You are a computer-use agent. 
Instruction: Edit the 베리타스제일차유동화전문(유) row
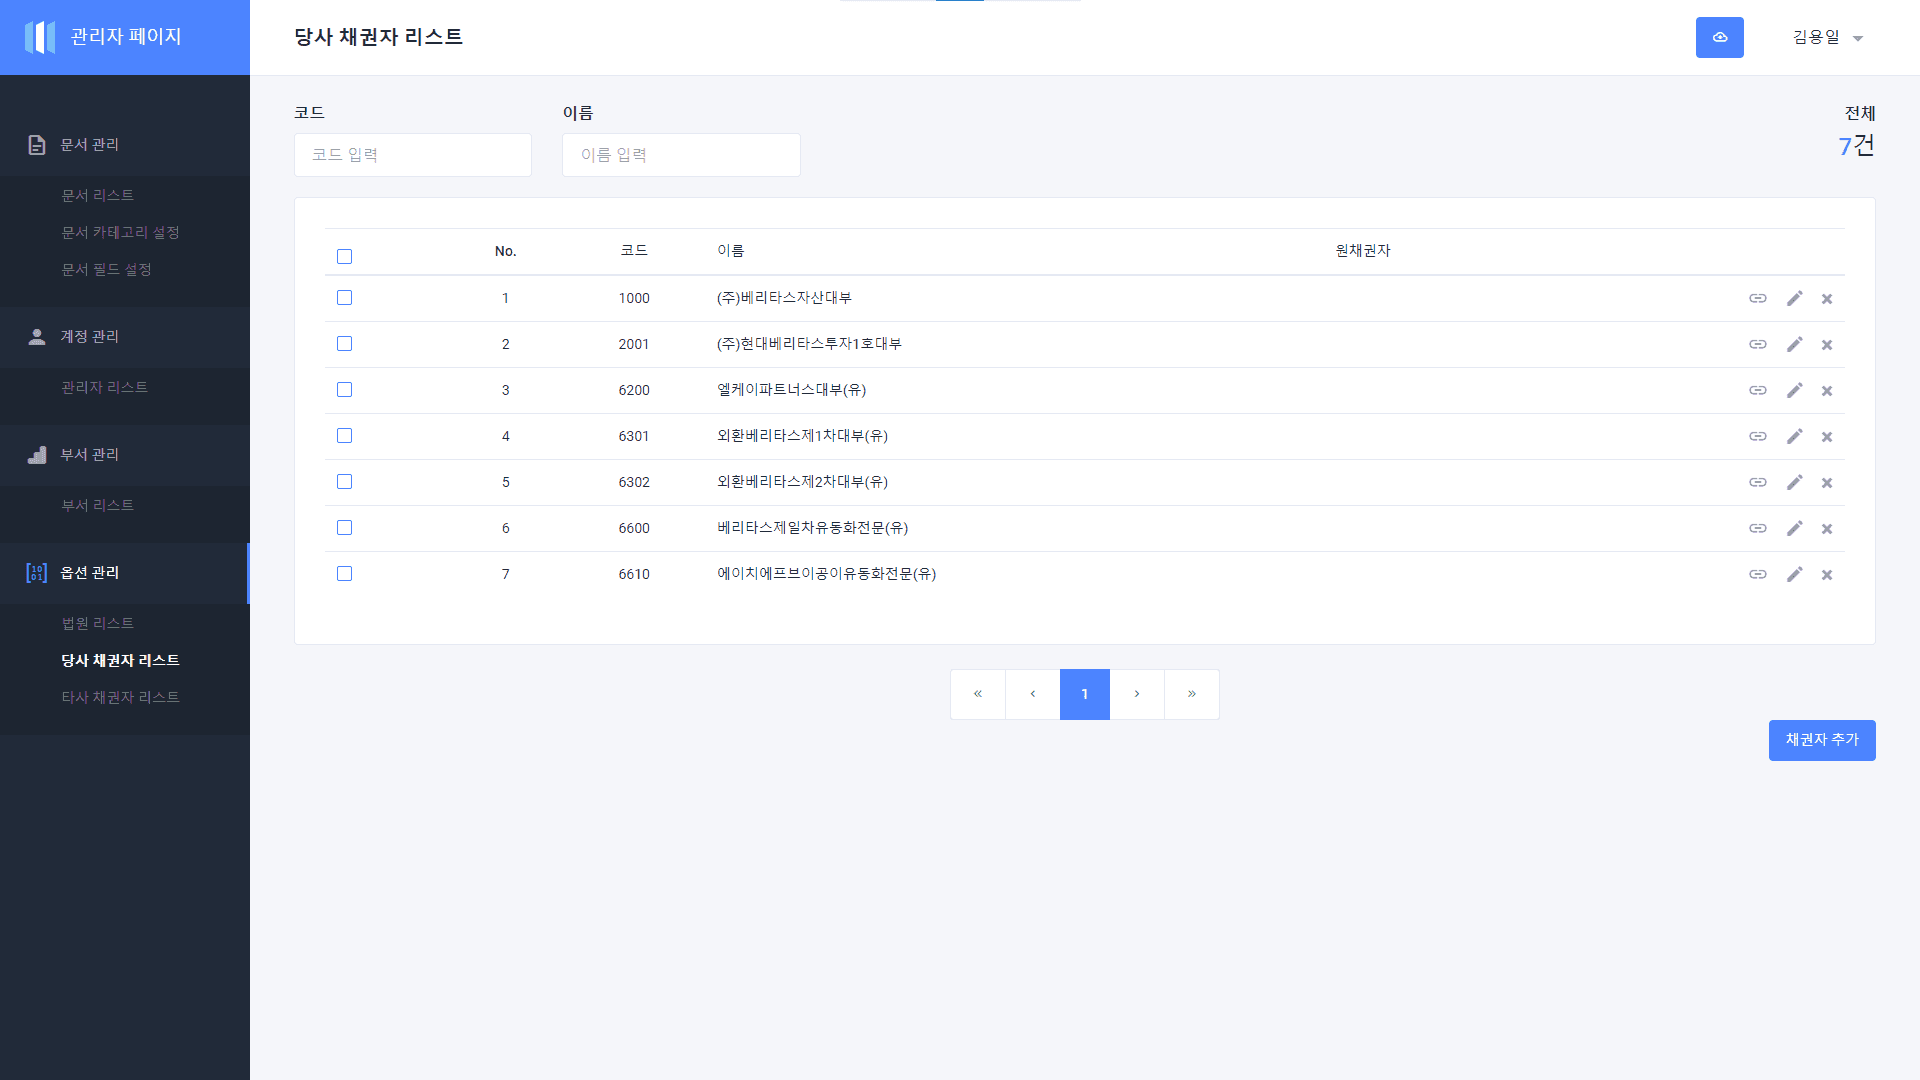(1795, 528)
